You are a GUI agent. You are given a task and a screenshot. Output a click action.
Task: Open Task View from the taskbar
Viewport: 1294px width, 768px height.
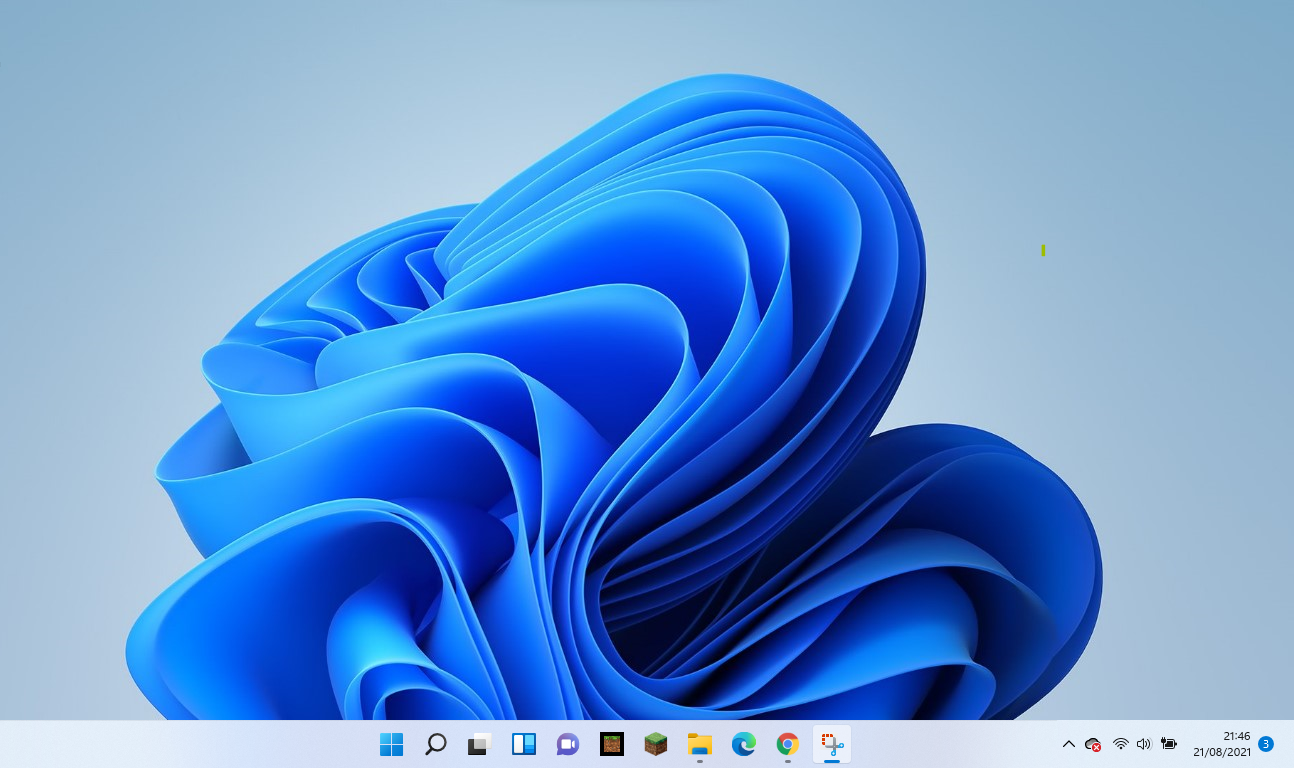point(480,744)
